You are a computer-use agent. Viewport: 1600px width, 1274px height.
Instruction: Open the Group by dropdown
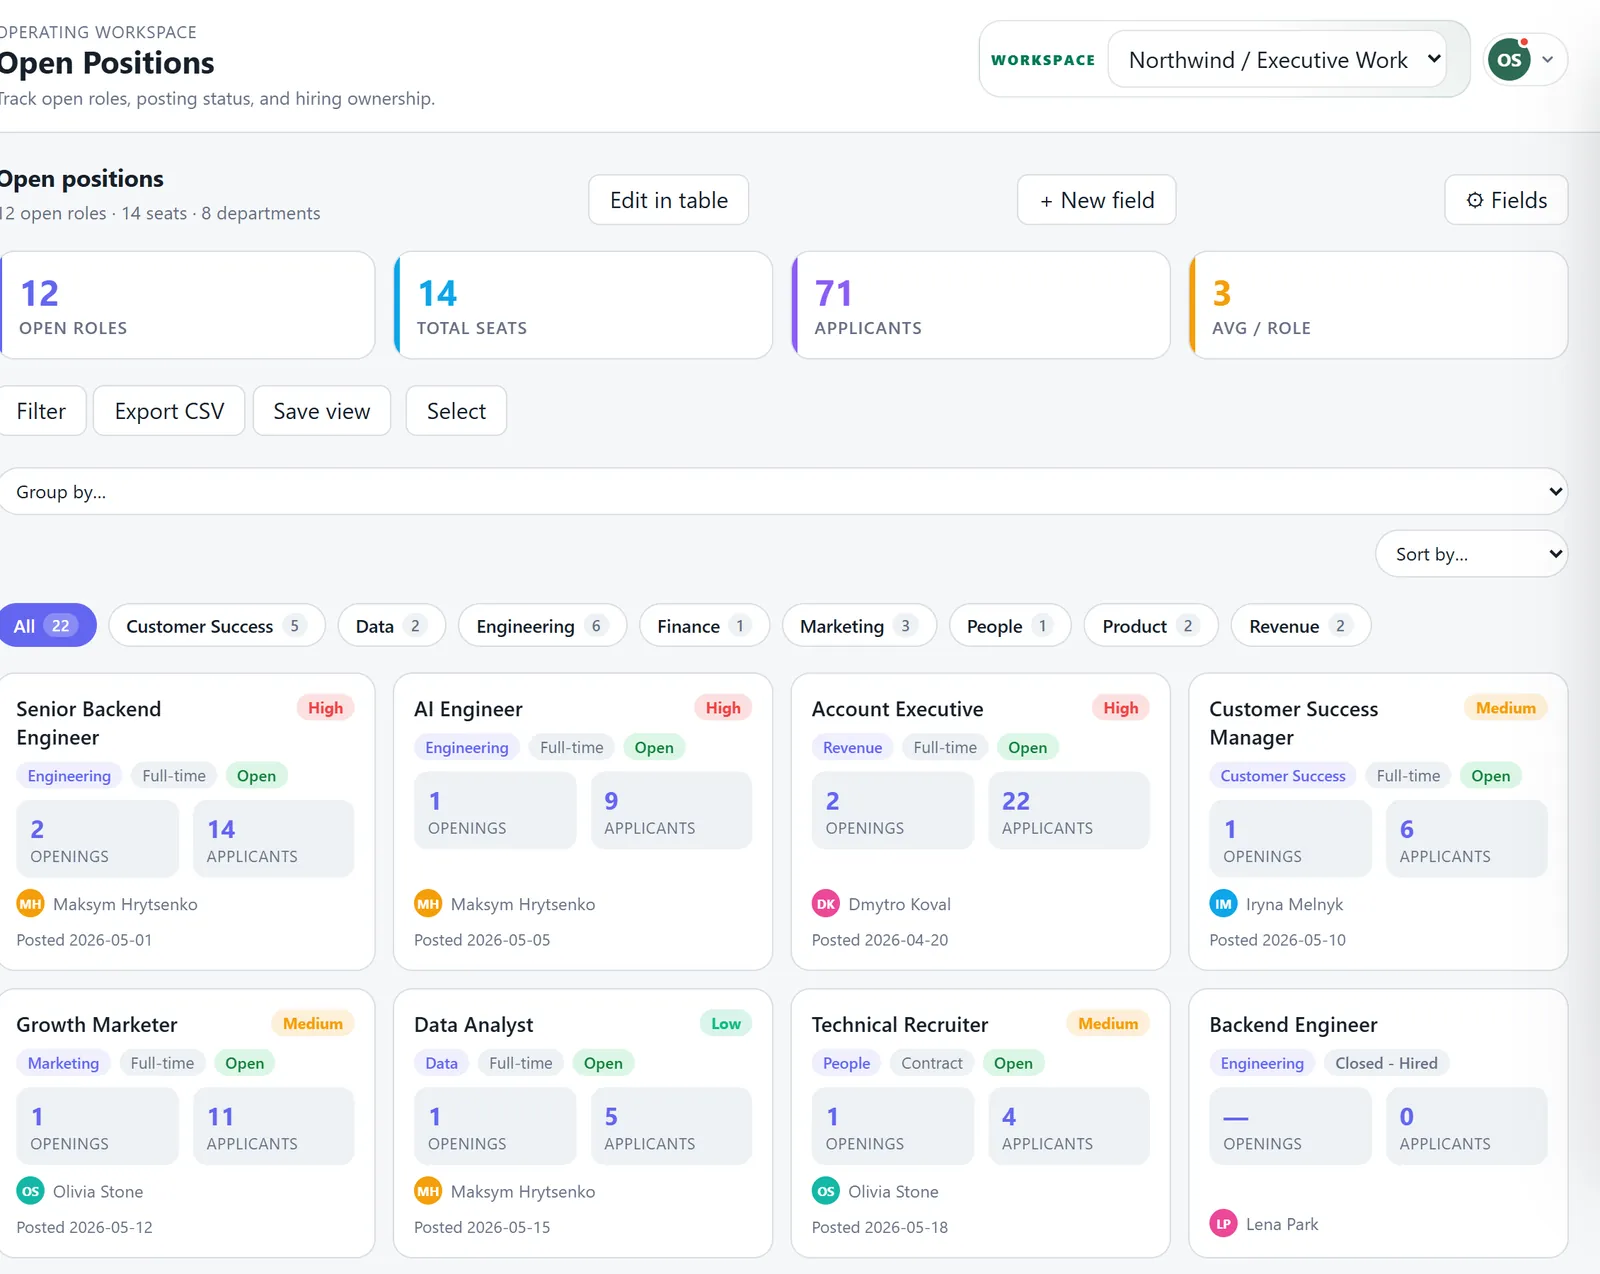coord(783,492)
